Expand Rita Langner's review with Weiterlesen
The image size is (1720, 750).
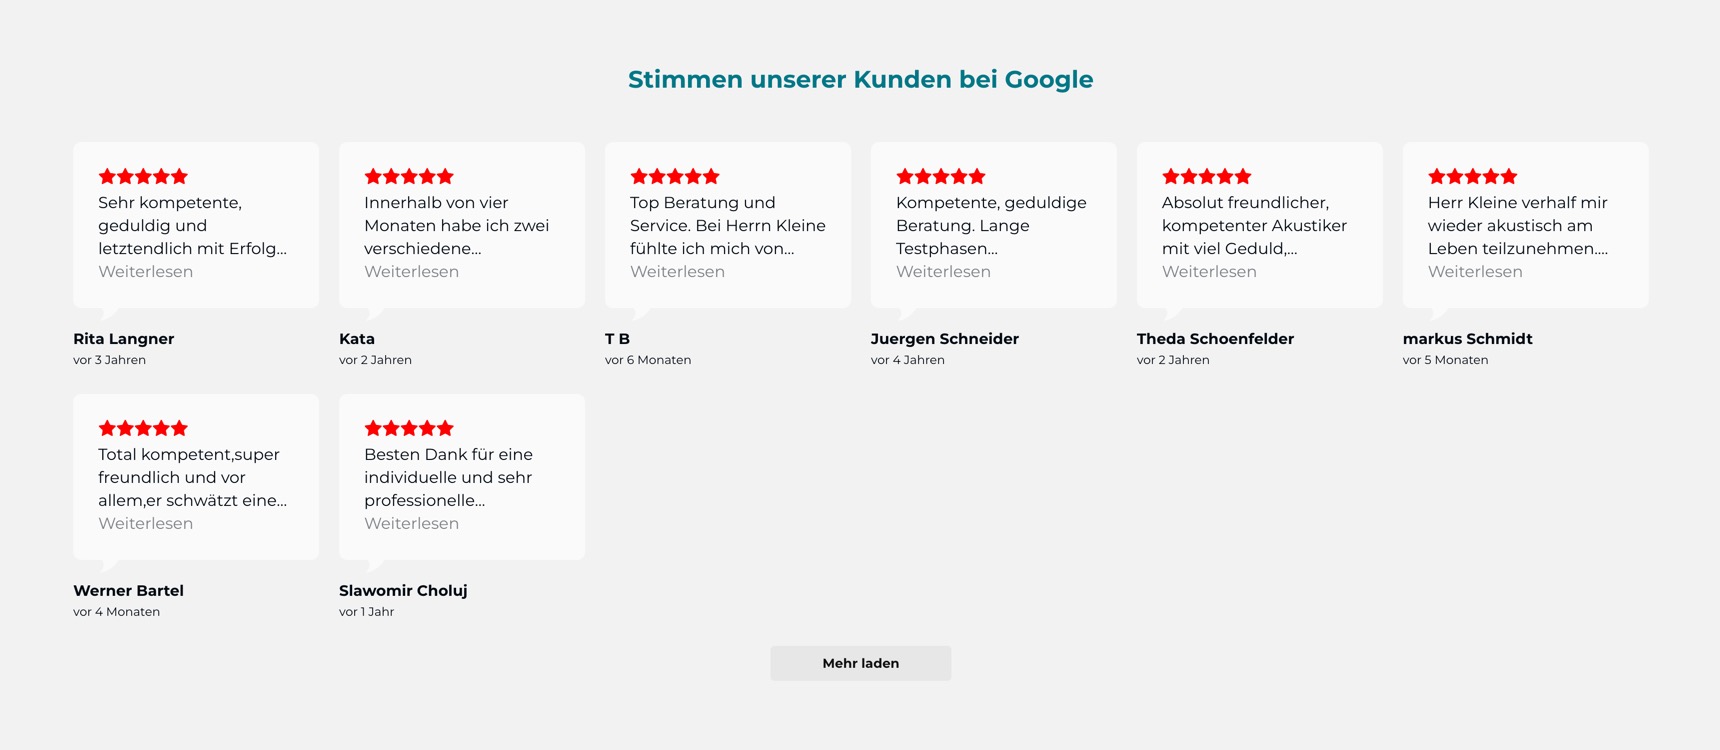click(146, 272)
